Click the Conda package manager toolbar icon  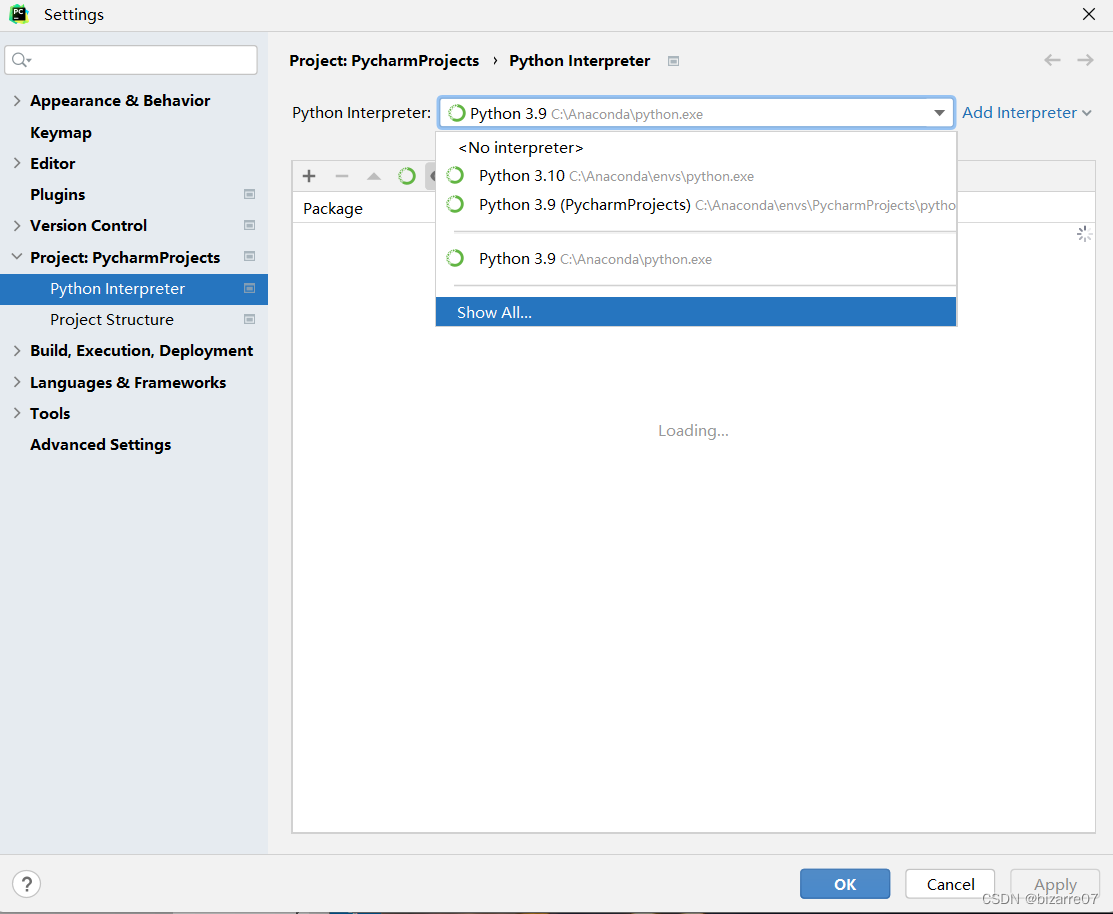(407, 176)
